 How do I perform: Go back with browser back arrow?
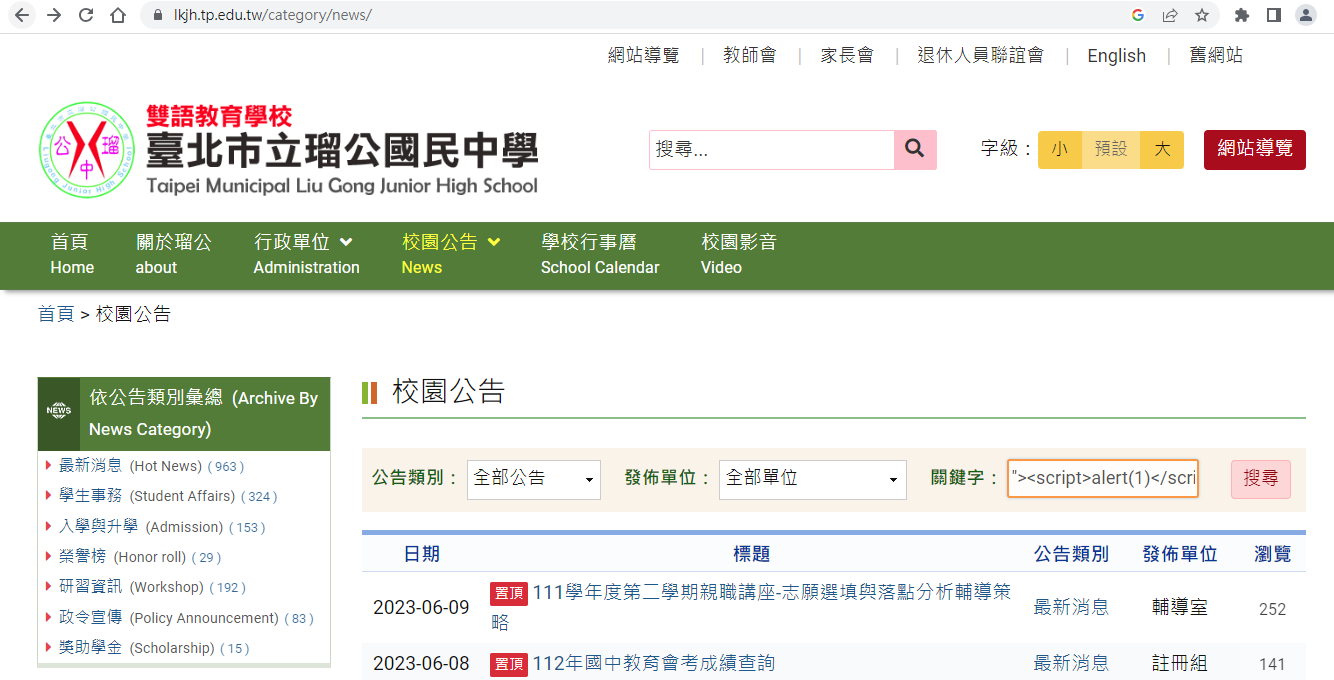pos(21,15)
